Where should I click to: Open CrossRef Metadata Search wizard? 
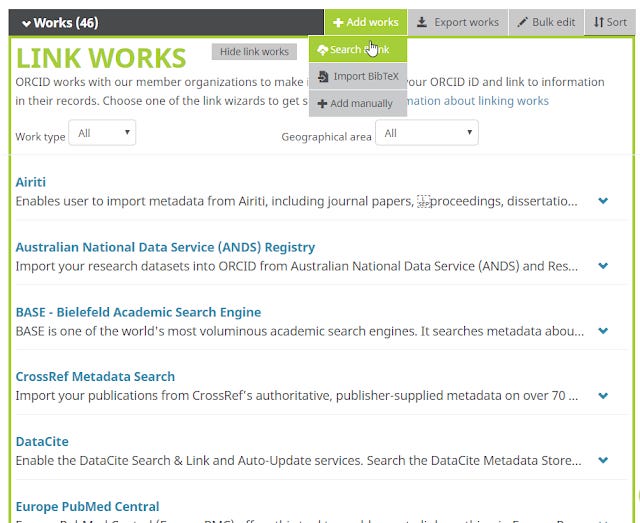[x=95, y=376]
